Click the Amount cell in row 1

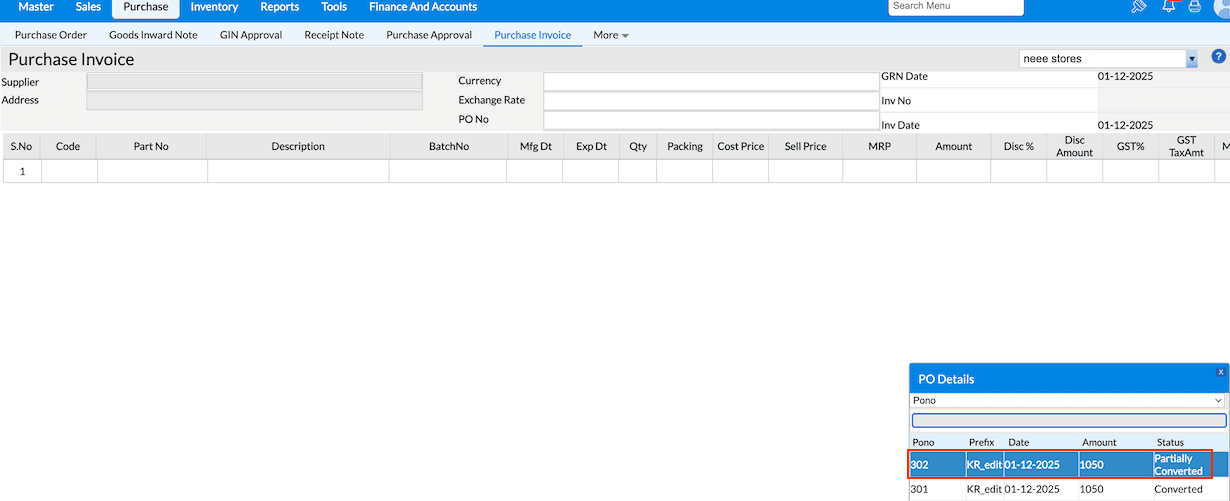954,171
